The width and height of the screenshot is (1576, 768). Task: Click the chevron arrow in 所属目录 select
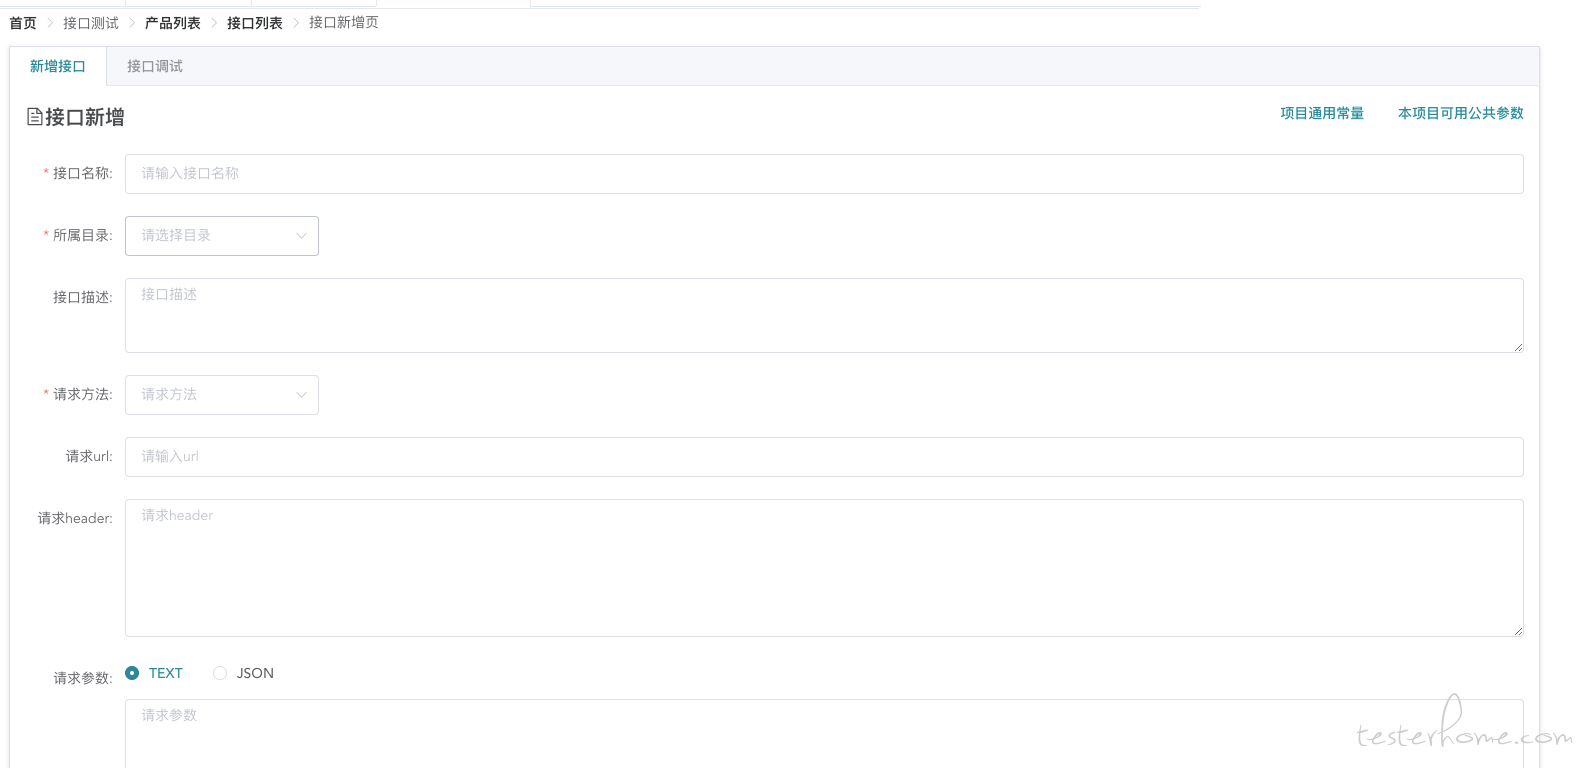coord(301,236)
